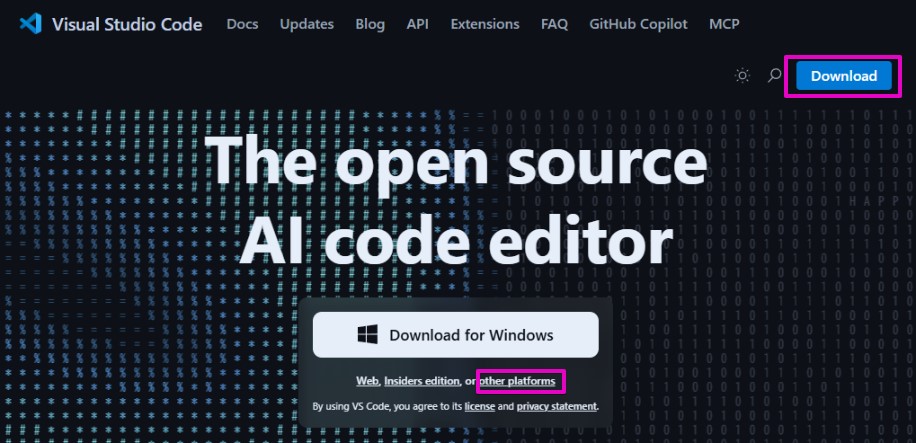Open the Extensions navigation item
Screen dimensions: 916x443
pos(485,24)
